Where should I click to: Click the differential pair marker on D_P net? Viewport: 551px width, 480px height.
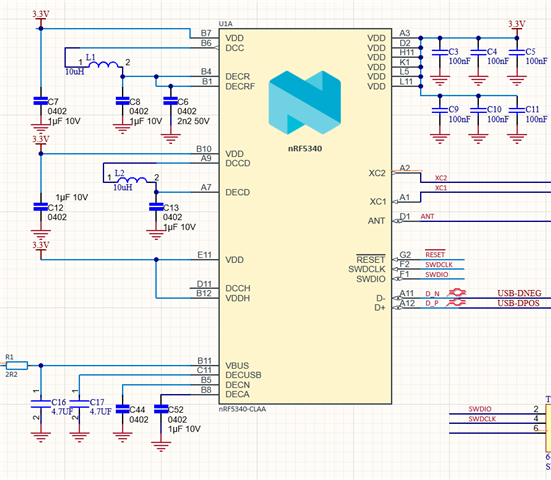(x=456, y=302)
